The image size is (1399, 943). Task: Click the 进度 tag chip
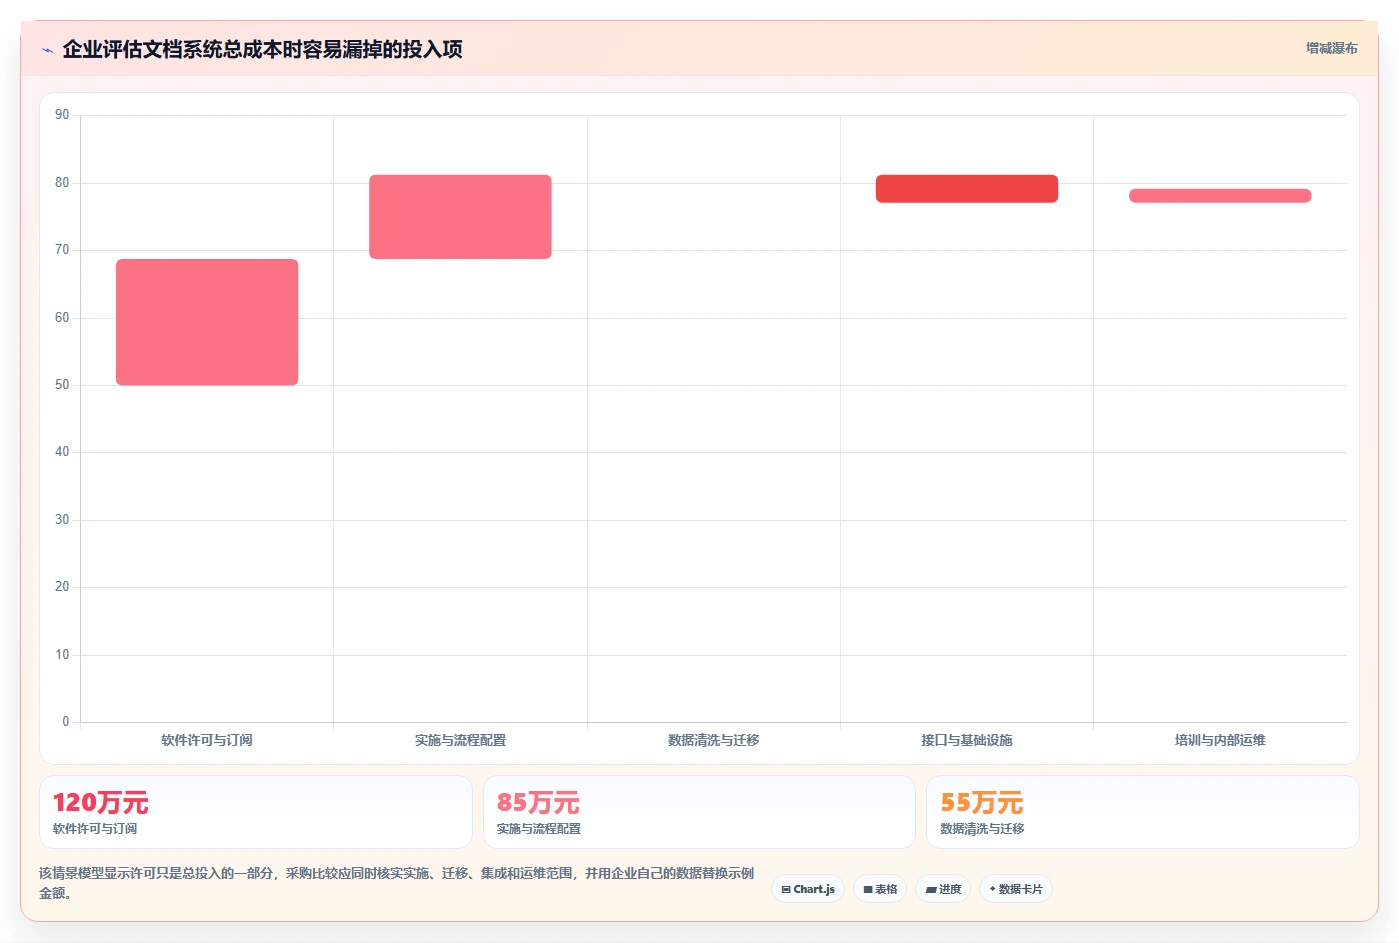tap(943, 889)
